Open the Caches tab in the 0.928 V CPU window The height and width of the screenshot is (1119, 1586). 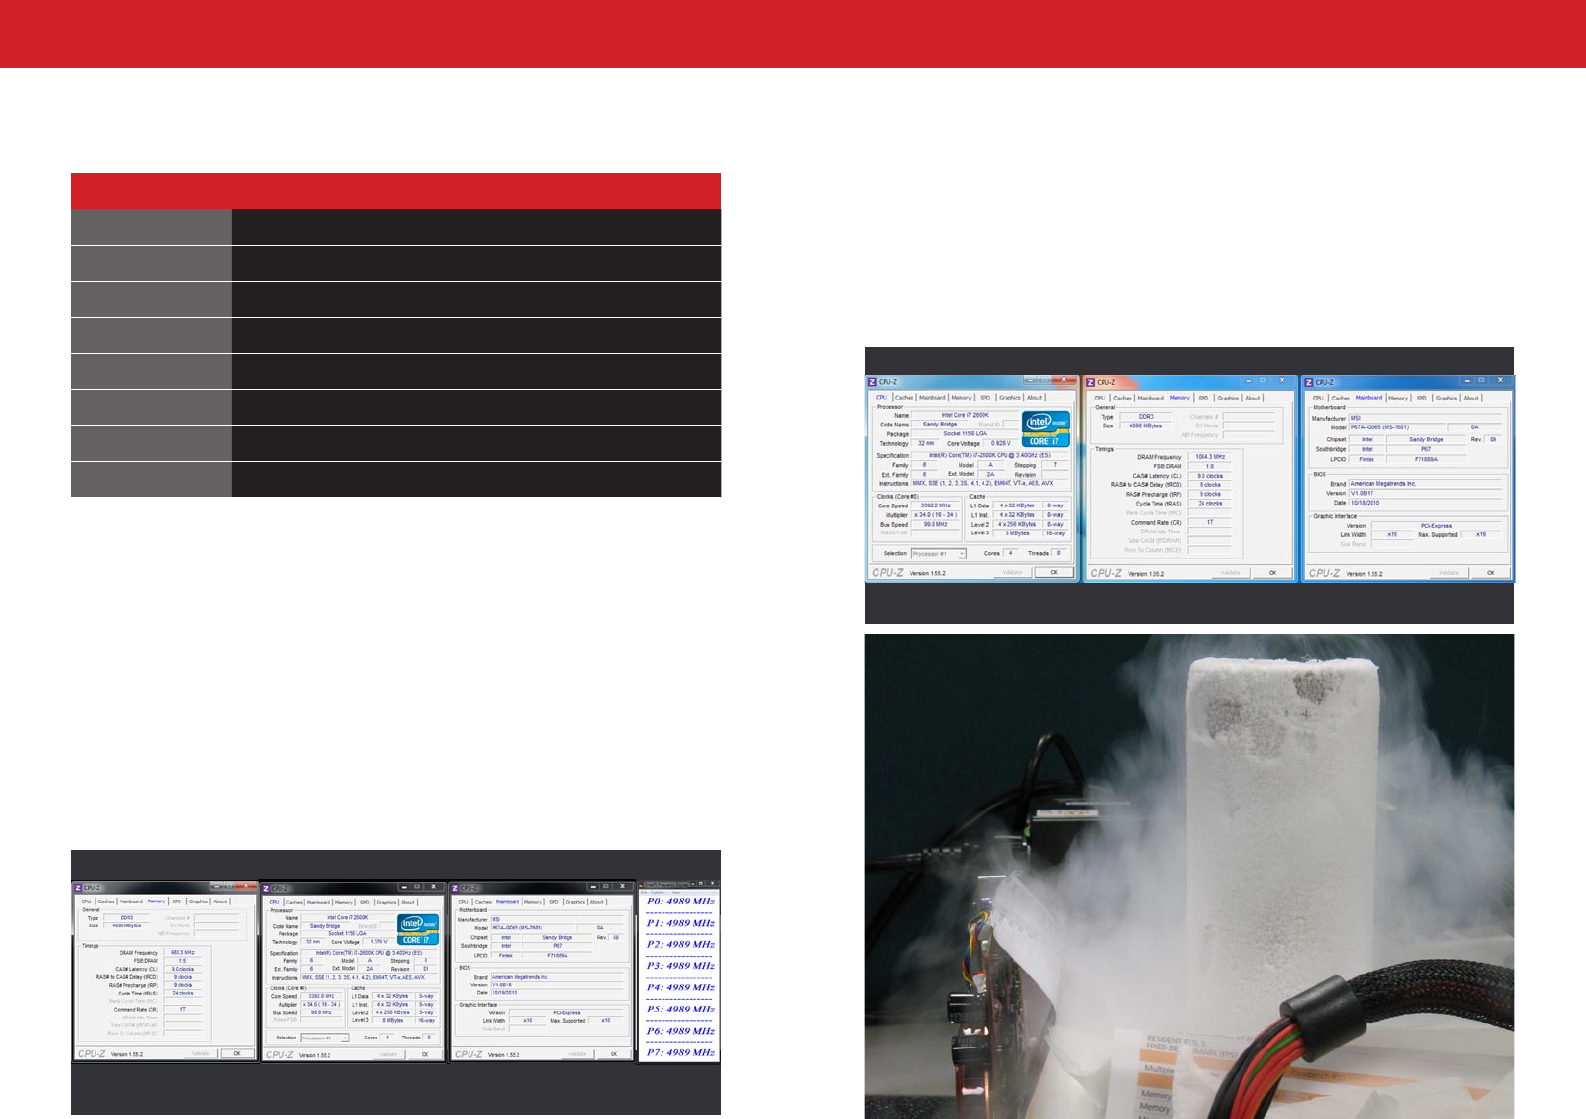[904, 398]
